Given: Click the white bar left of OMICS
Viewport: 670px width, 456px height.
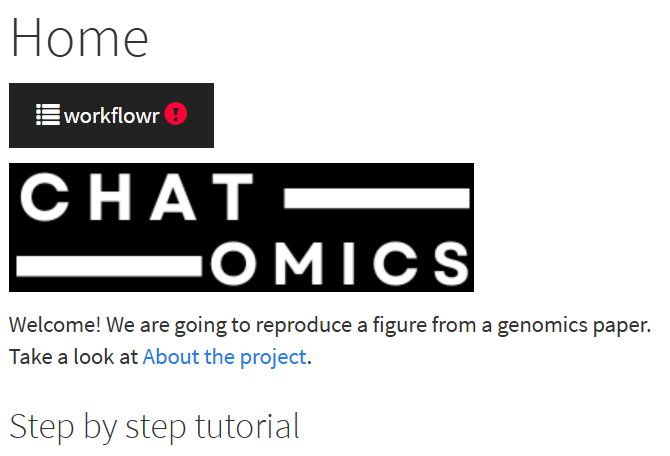Looking at the screenshot, I should tap(110, 263).
